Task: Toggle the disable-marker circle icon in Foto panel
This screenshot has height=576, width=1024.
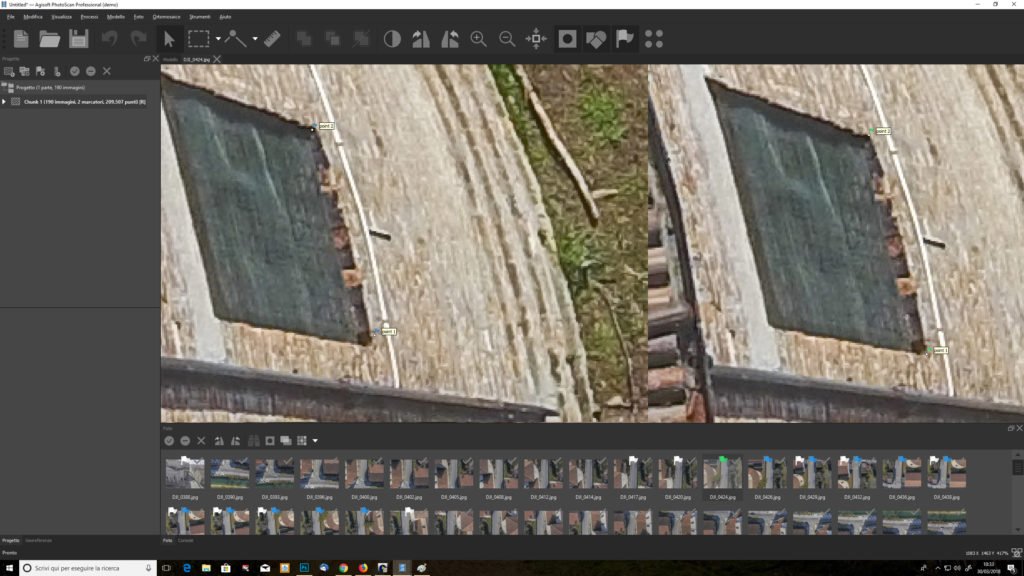Action: tap(185, 440)
